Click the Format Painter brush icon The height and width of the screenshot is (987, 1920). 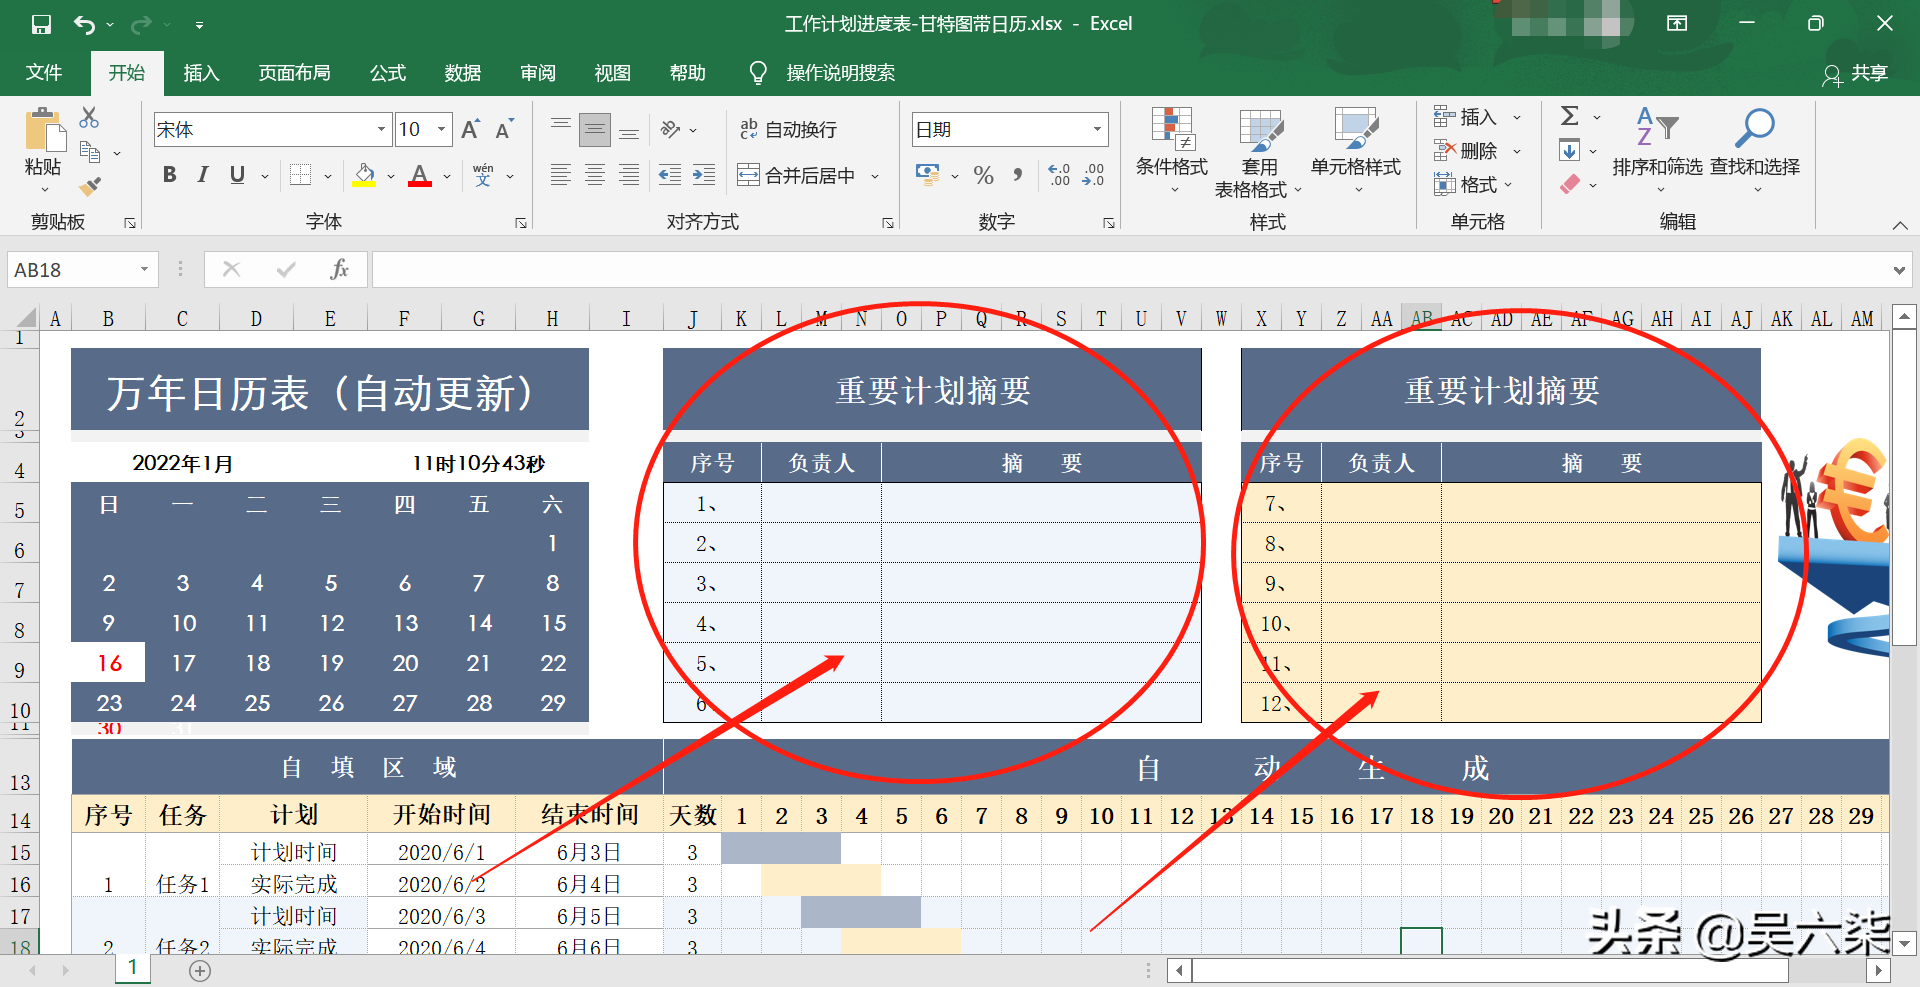pyautogui.click(x=90, y=185)
